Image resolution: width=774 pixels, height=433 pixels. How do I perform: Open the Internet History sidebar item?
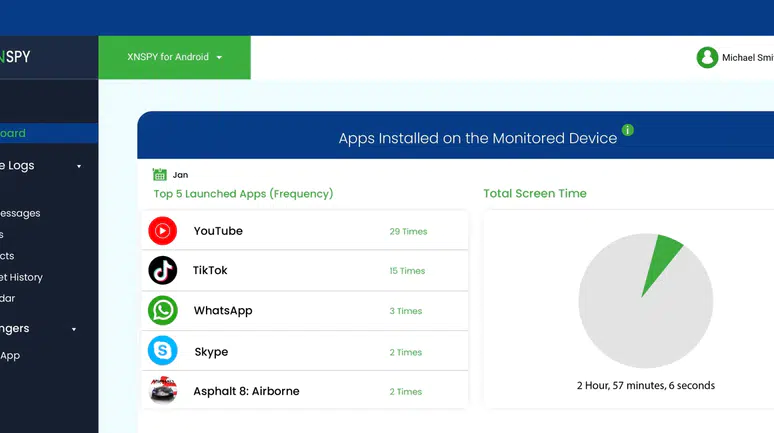pyautogui.click(x=21, y=277)
